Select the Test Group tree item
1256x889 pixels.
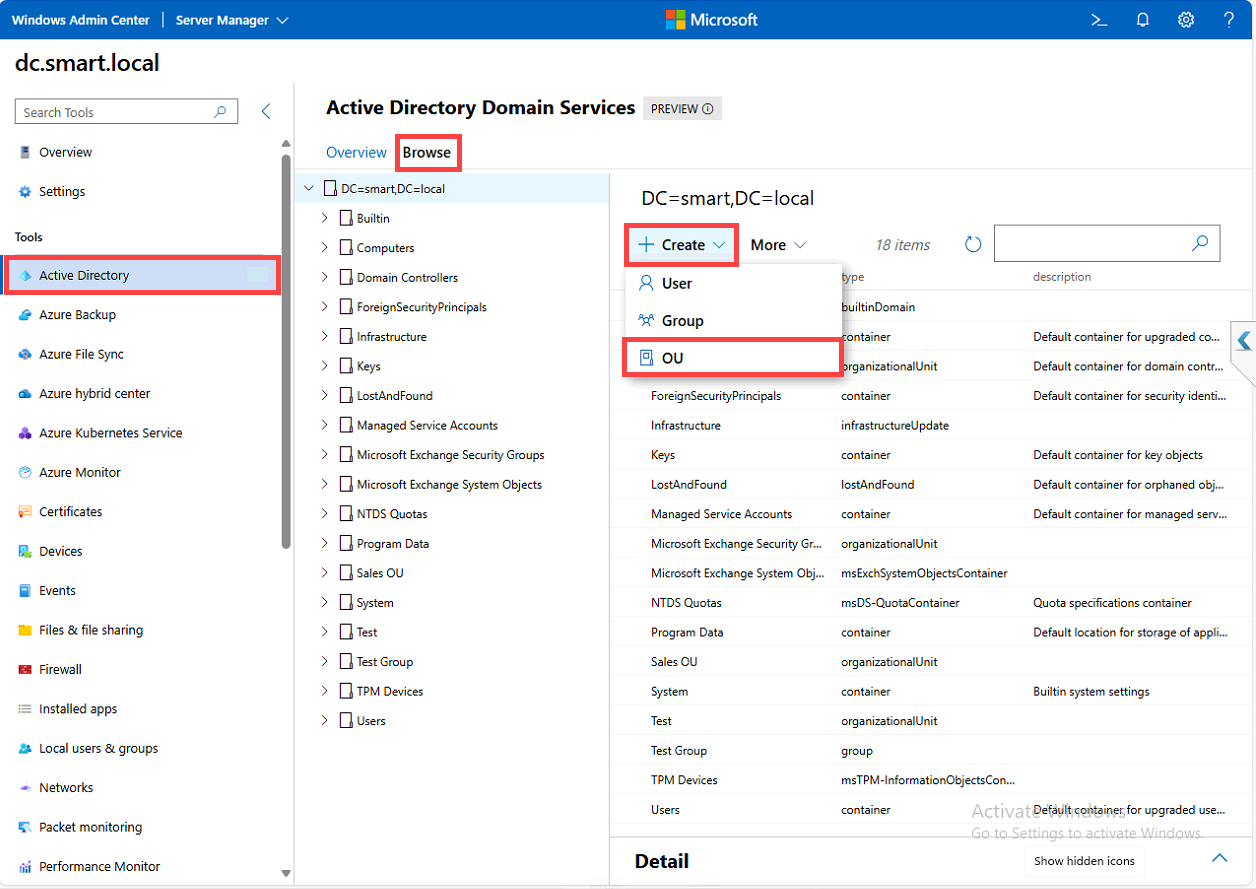pos(385,662)
